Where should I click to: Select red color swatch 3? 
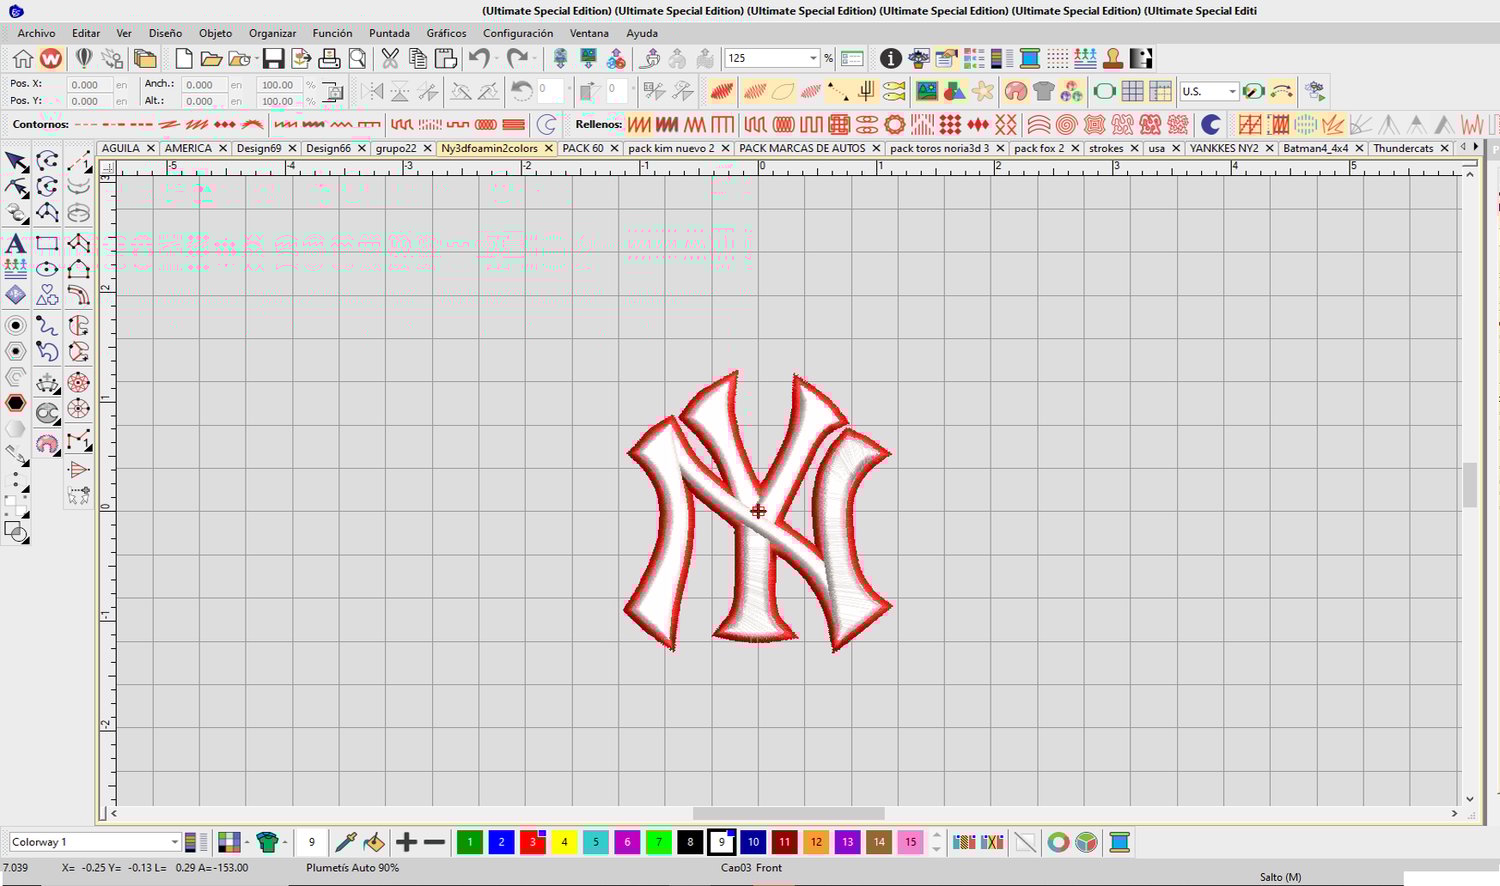click(533, 842)
